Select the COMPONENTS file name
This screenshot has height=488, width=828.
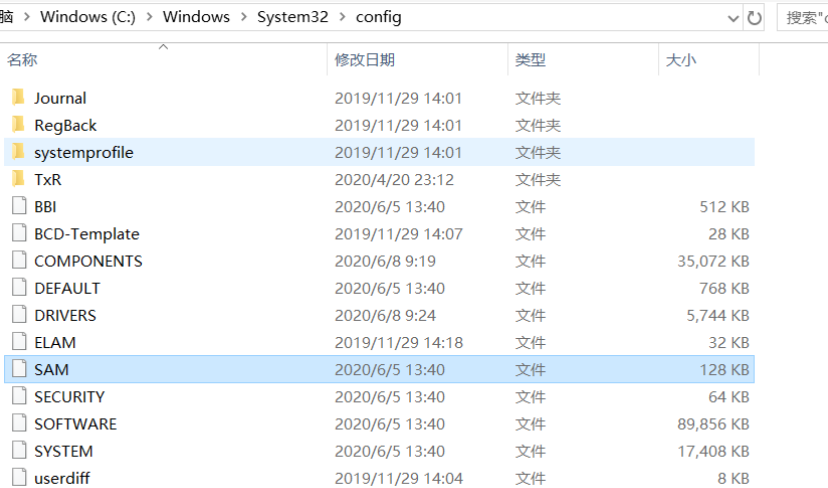coord(88,261)
